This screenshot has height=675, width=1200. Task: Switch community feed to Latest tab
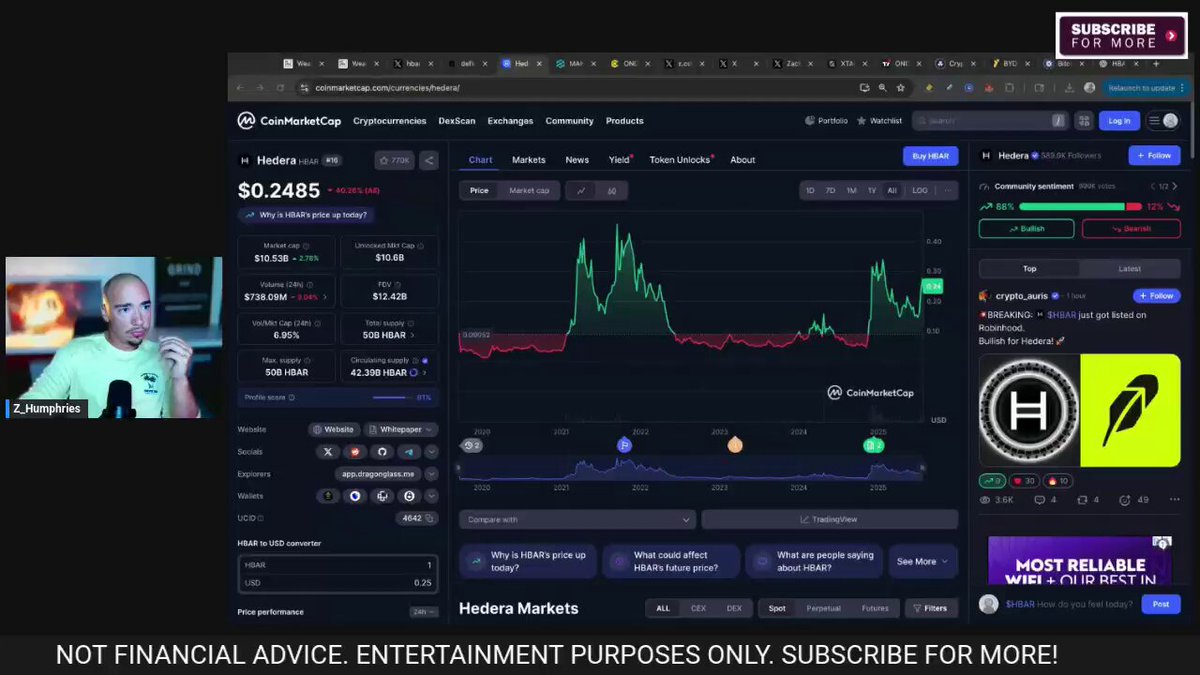tap(1129, 269)
